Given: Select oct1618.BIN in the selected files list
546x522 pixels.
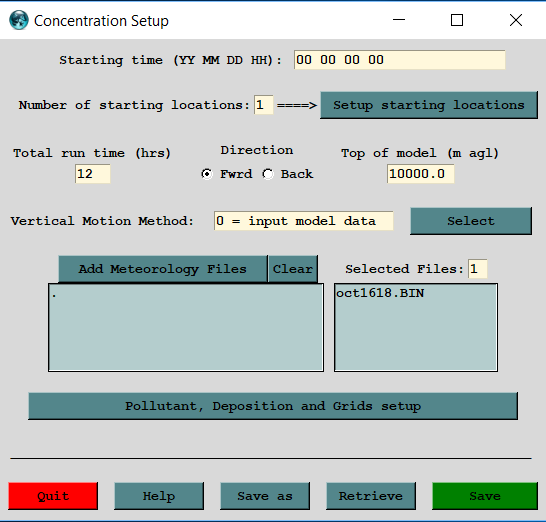Looking at the screenshot, I should pyautogui.click(x=380, y=293).
